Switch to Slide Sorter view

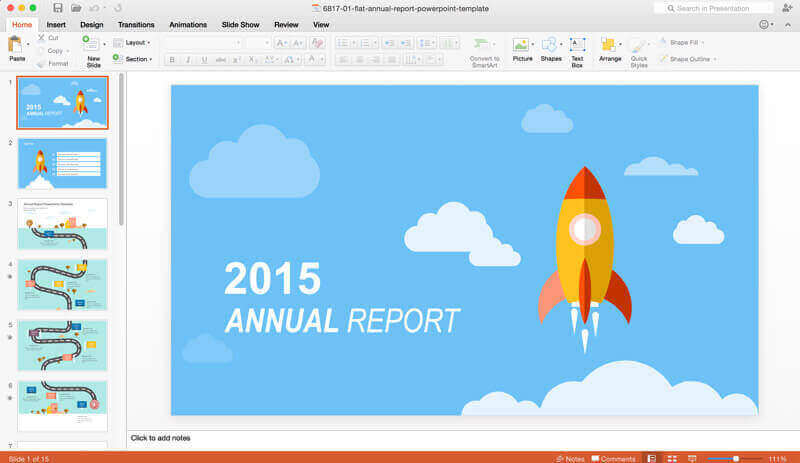point(671,458)
